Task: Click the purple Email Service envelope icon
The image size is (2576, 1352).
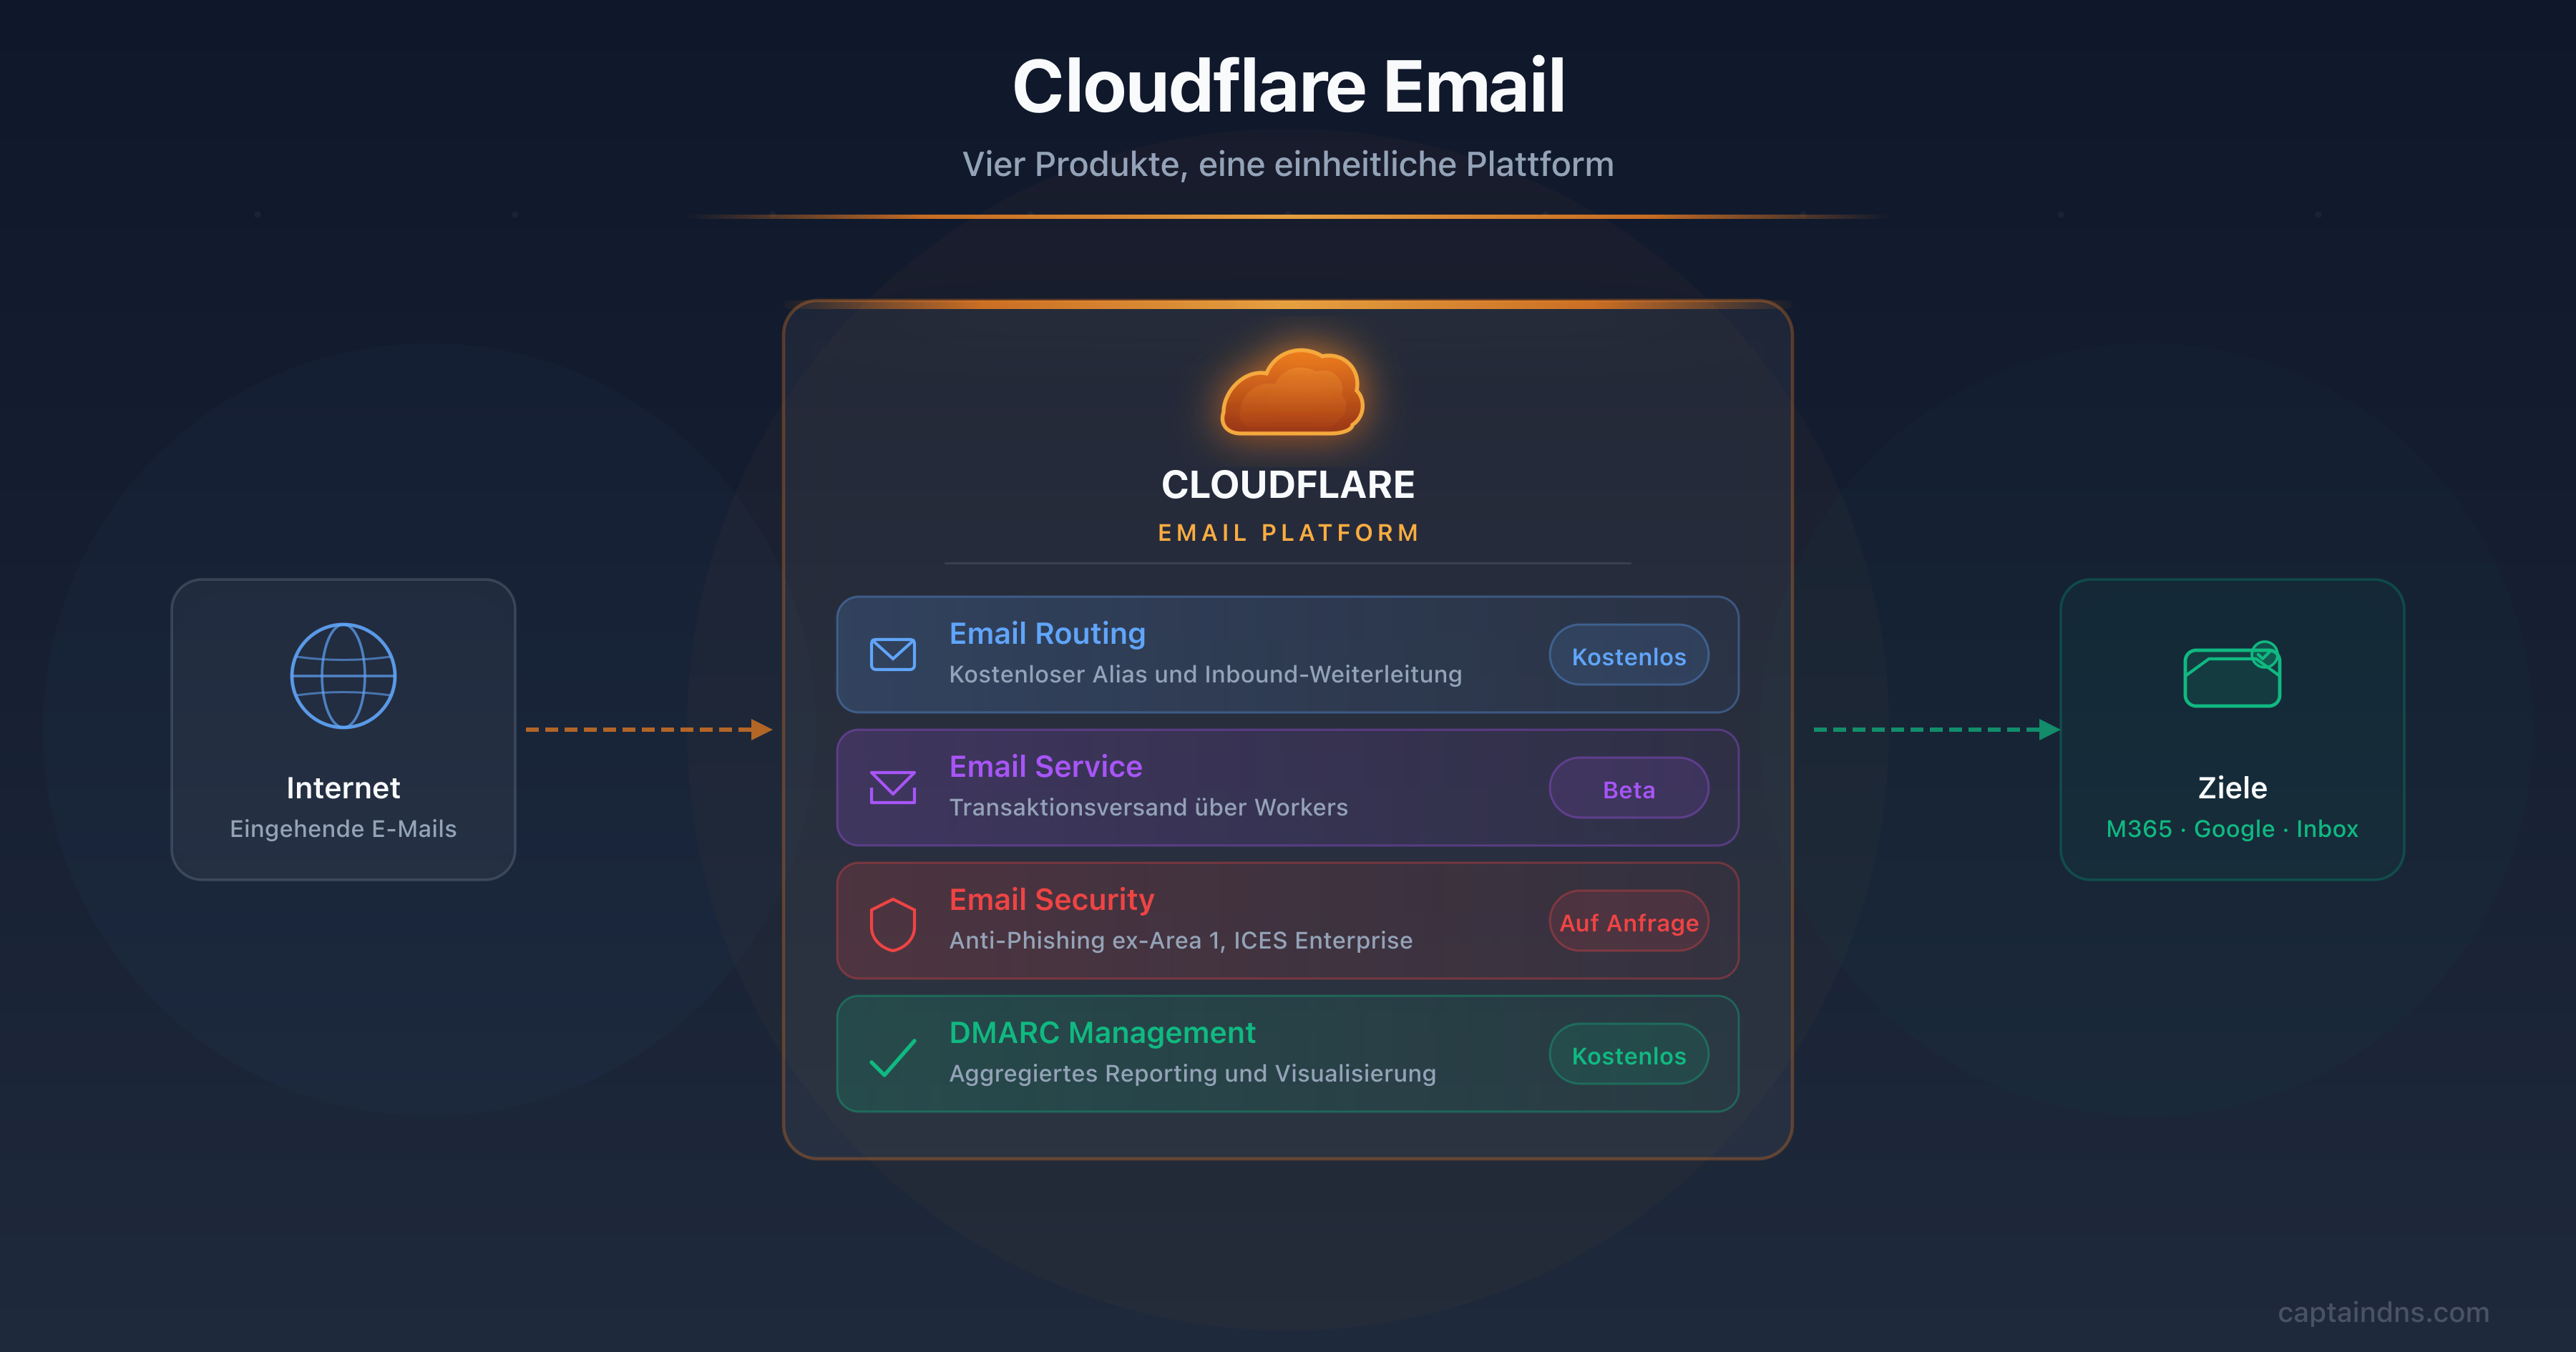Action: (x=893, y=786)
